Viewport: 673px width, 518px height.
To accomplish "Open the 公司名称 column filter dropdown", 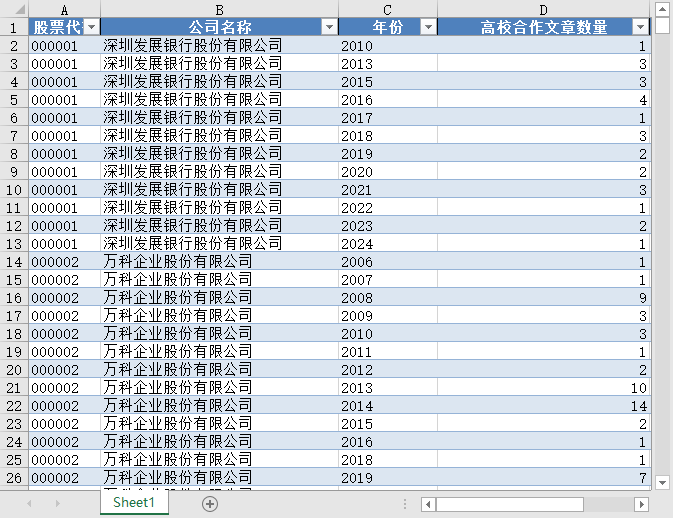I will click(329, 27).
